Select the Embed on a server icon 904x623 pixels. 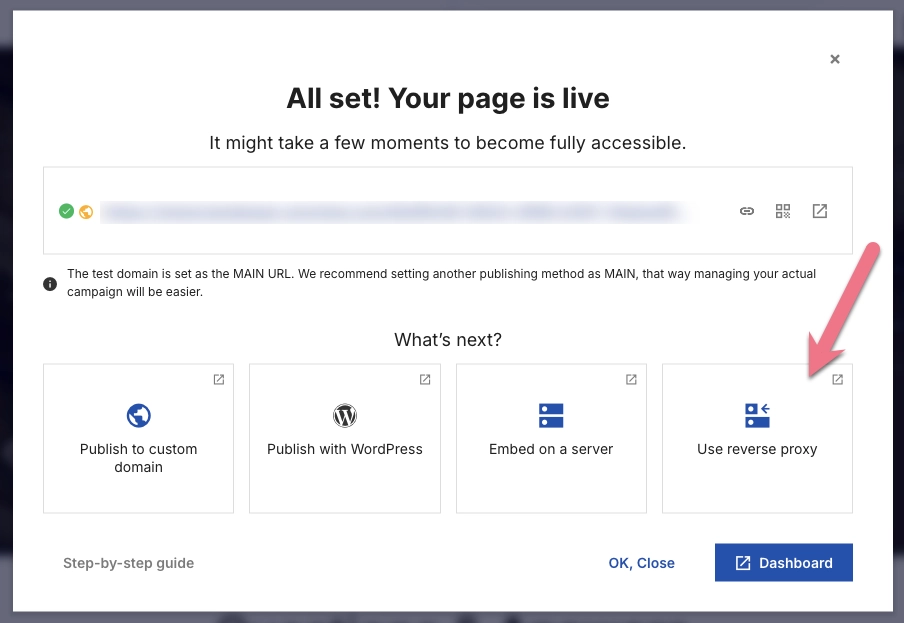pyautogui.click(x=551, y=415)
